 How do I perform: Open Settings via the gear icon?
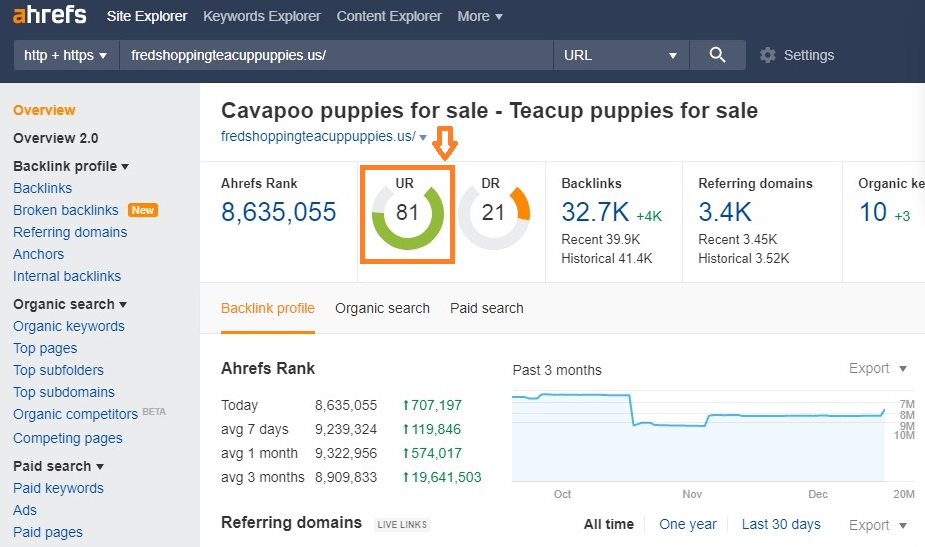768,55
